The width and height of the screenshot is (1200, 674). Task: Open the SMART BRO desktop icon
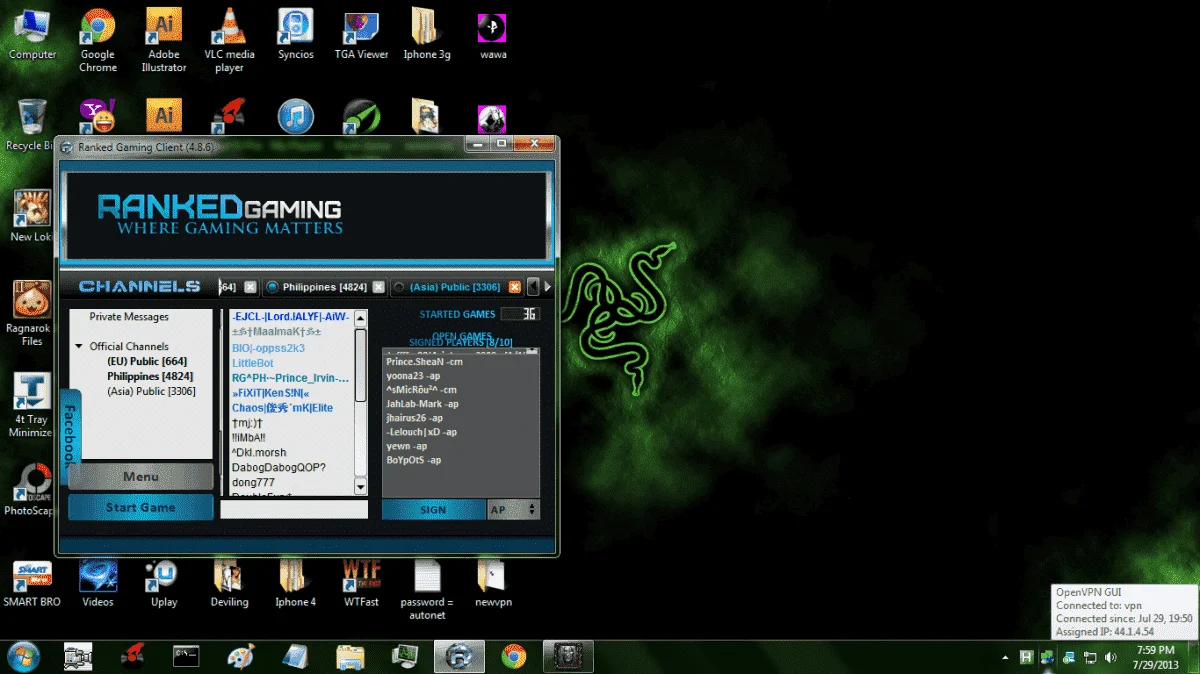(x=32, y=583)
